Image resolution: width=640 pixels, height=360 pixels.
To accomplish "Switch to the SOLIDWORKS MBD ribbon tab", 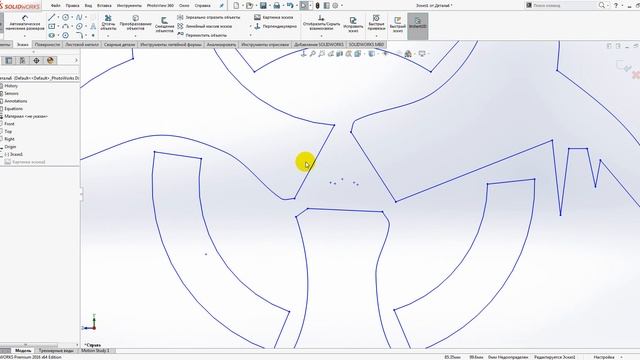I will (367, 44).
